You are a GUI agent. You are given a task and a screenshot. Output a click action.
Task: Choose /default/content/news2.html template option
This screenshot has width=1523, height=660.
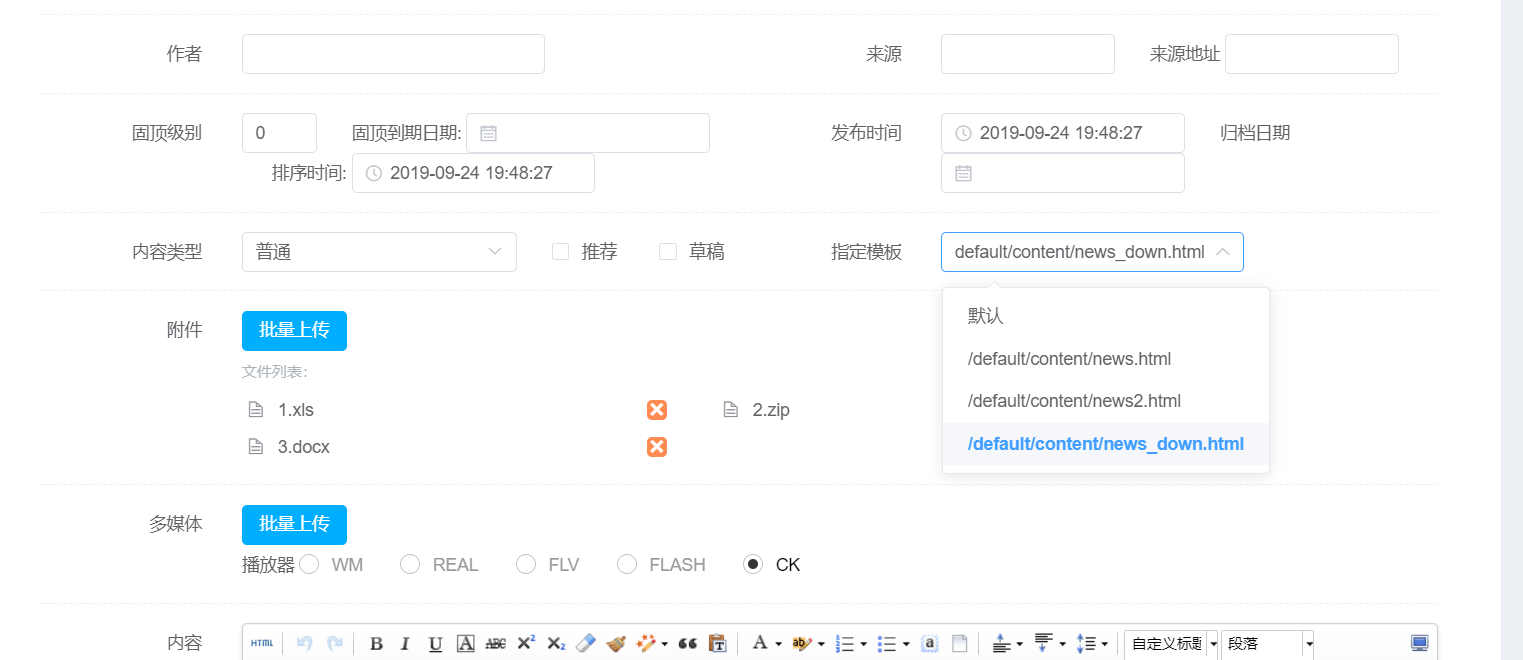point(1106,401)
